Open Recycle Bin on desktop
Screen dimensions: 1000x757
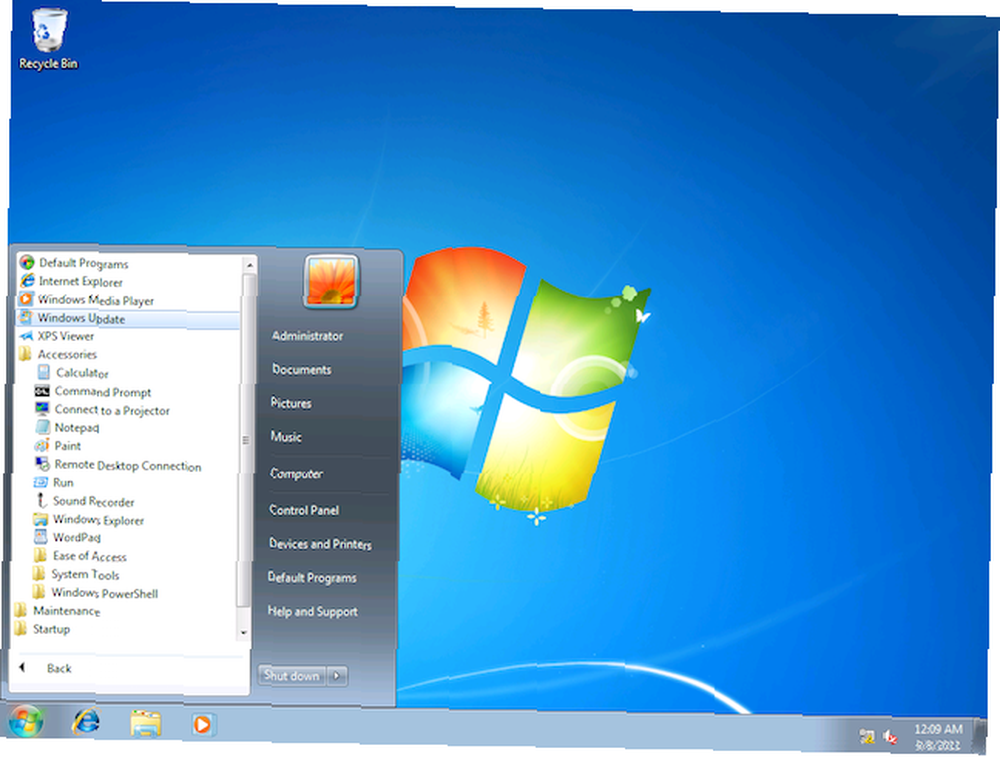coord(48,40)
